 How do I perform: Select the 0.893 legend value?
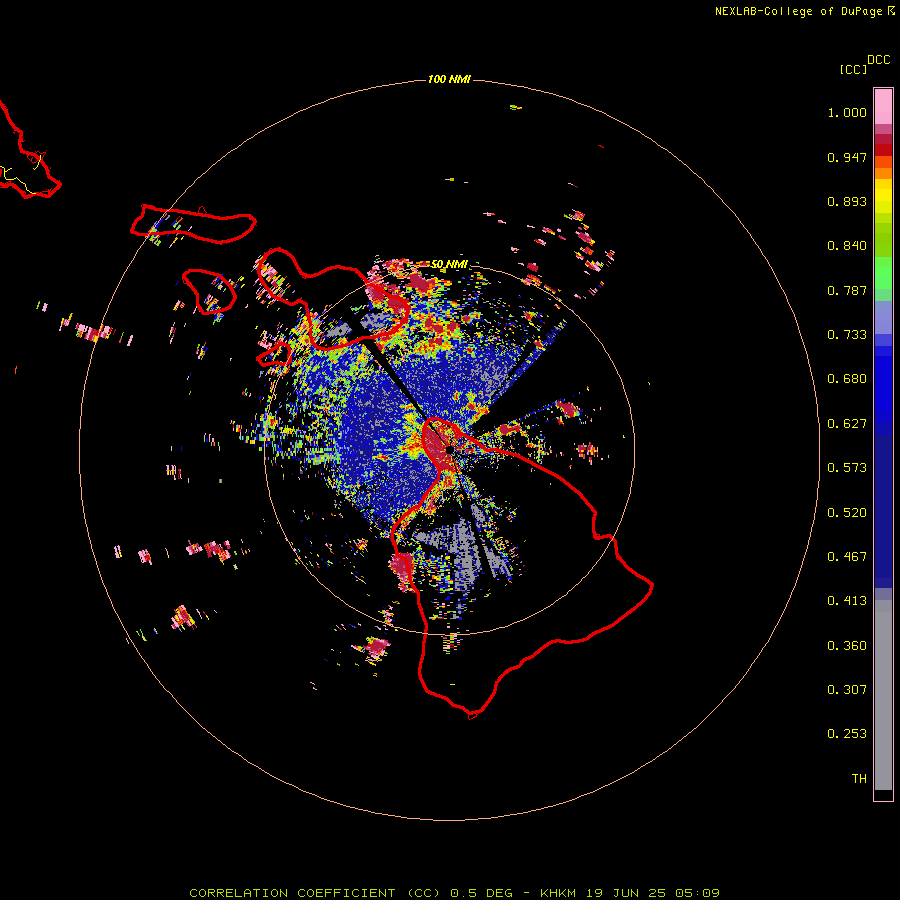847,201
